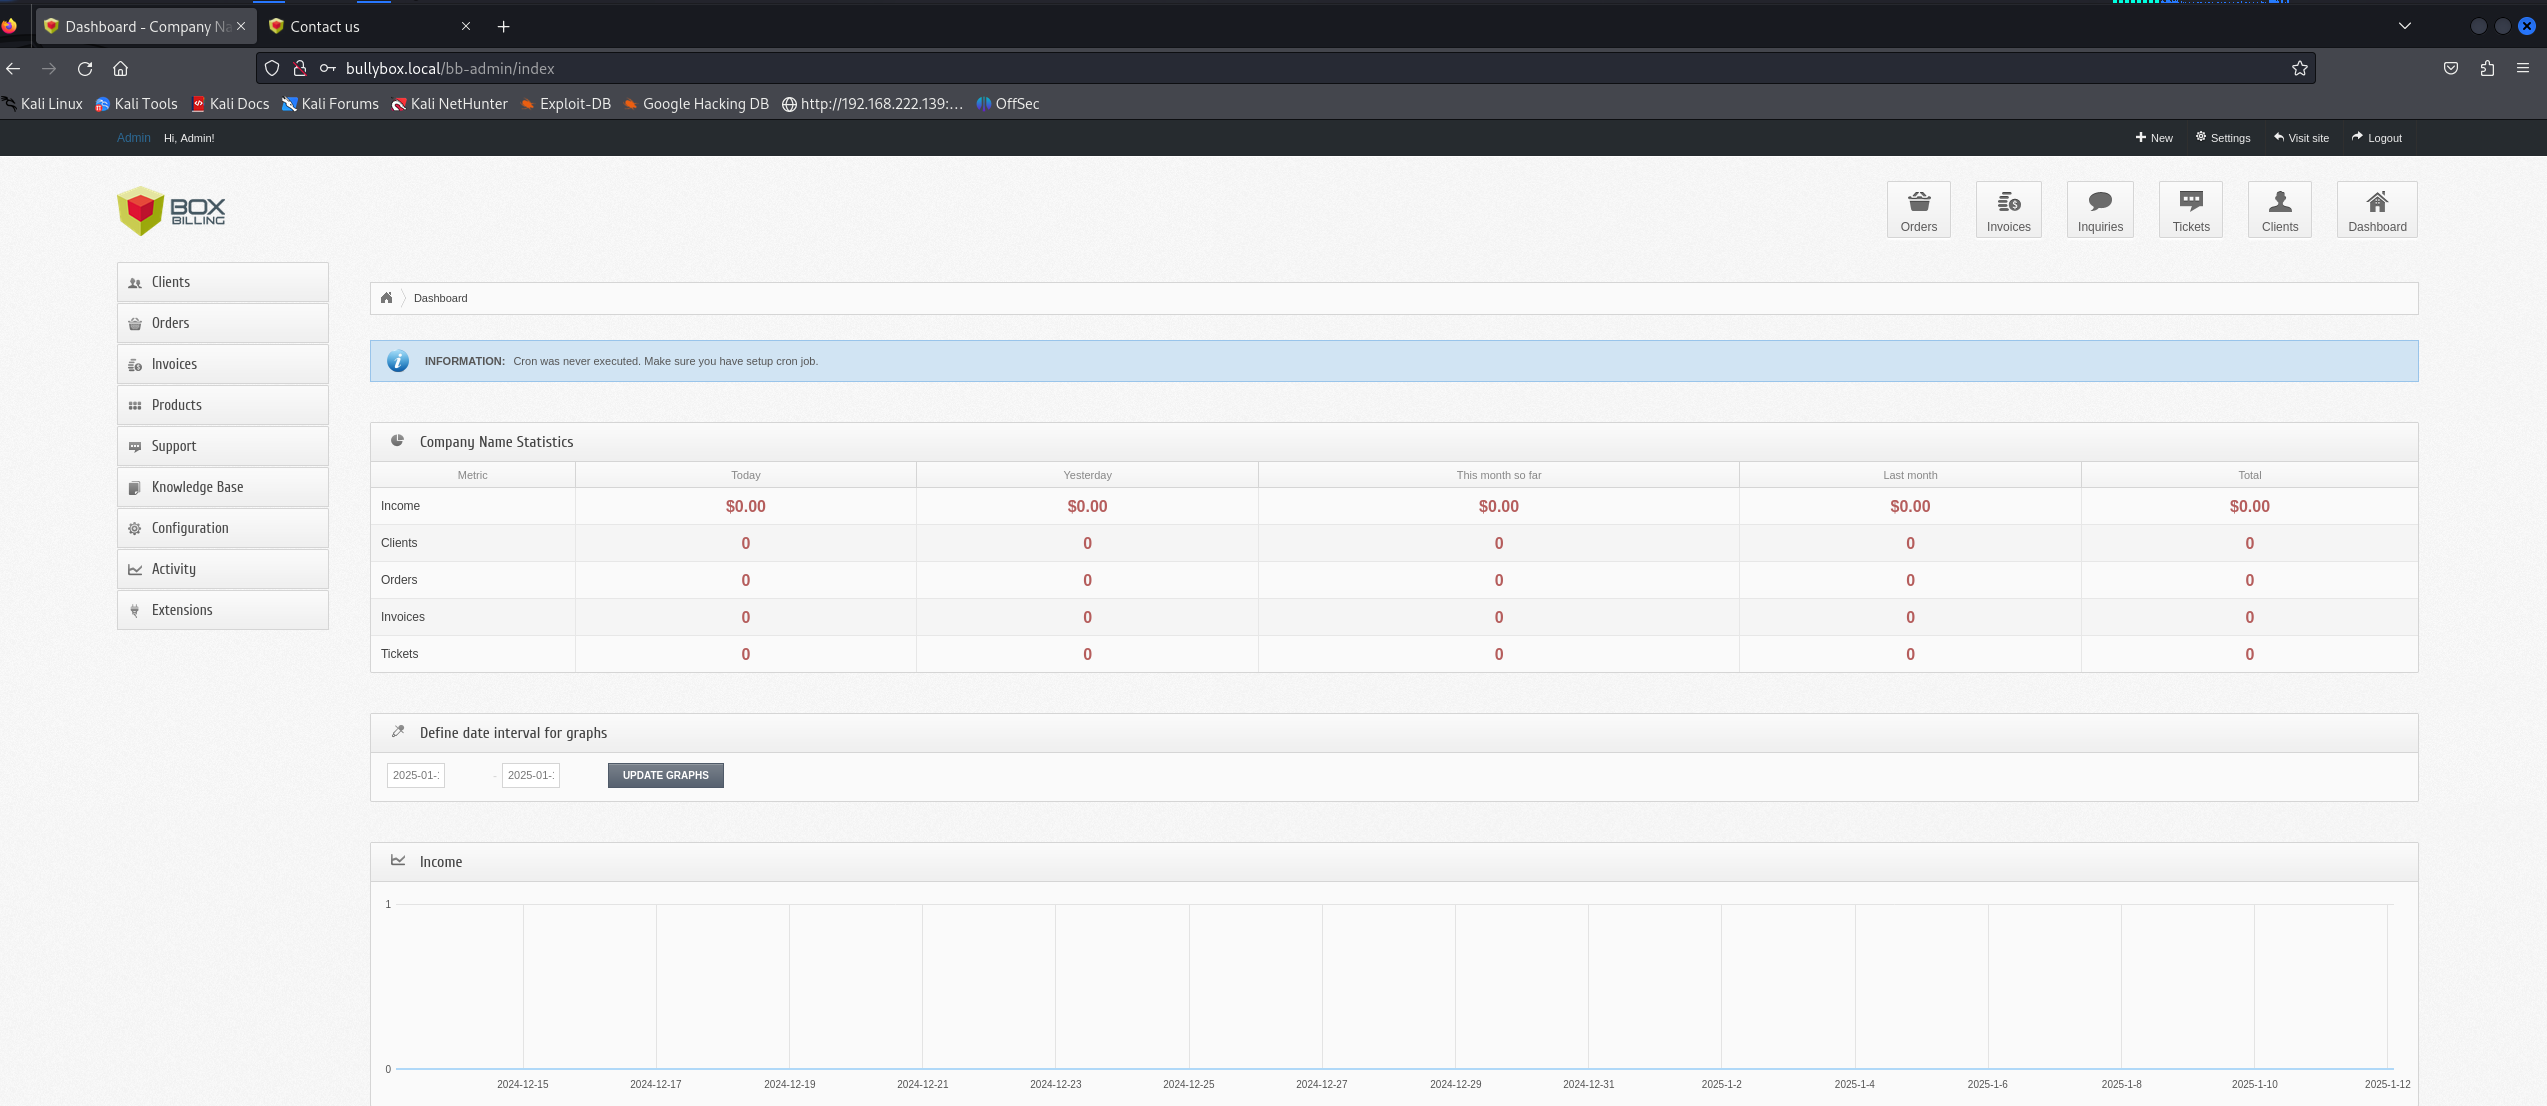
Task: Click the home icon in breadcrumb
Action: point(386,298)
